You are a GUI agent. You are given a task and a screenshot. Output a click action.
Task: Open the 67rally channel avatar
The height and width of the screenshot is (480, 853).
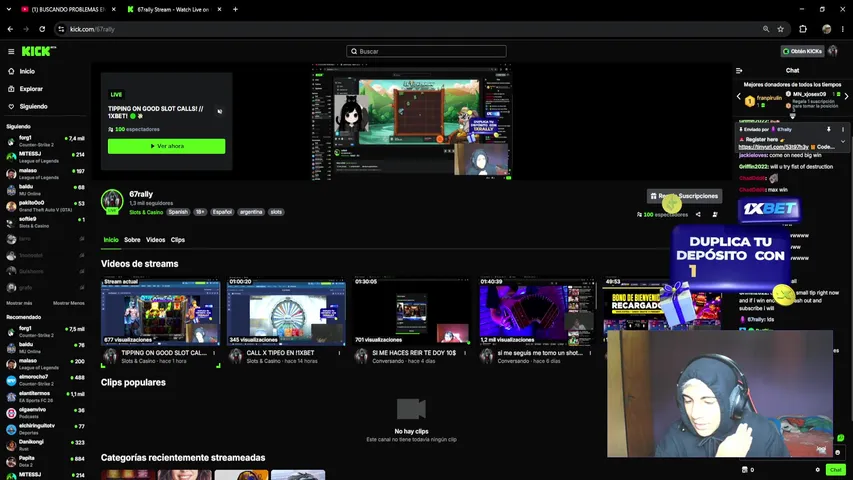point(112,201)
